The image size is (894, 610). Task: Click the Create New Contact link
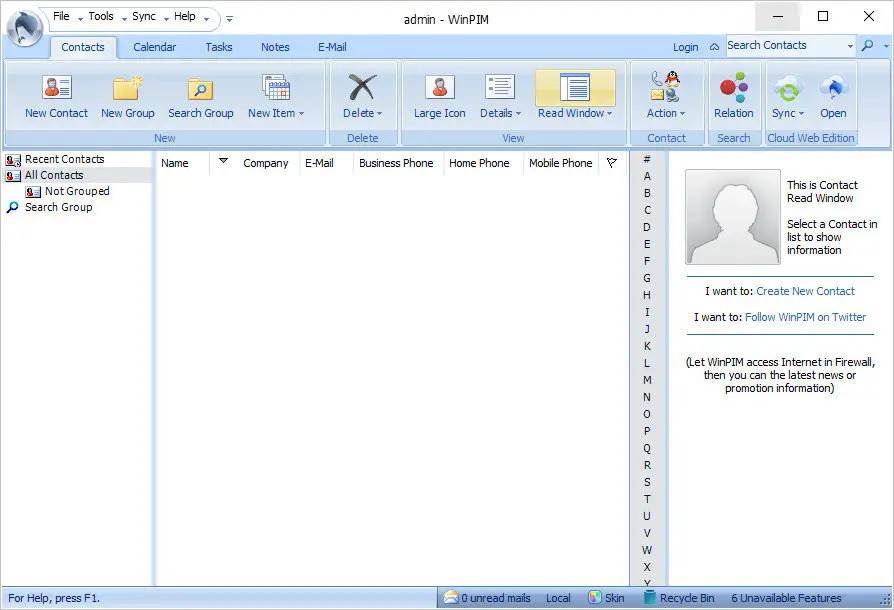point(805,291)
